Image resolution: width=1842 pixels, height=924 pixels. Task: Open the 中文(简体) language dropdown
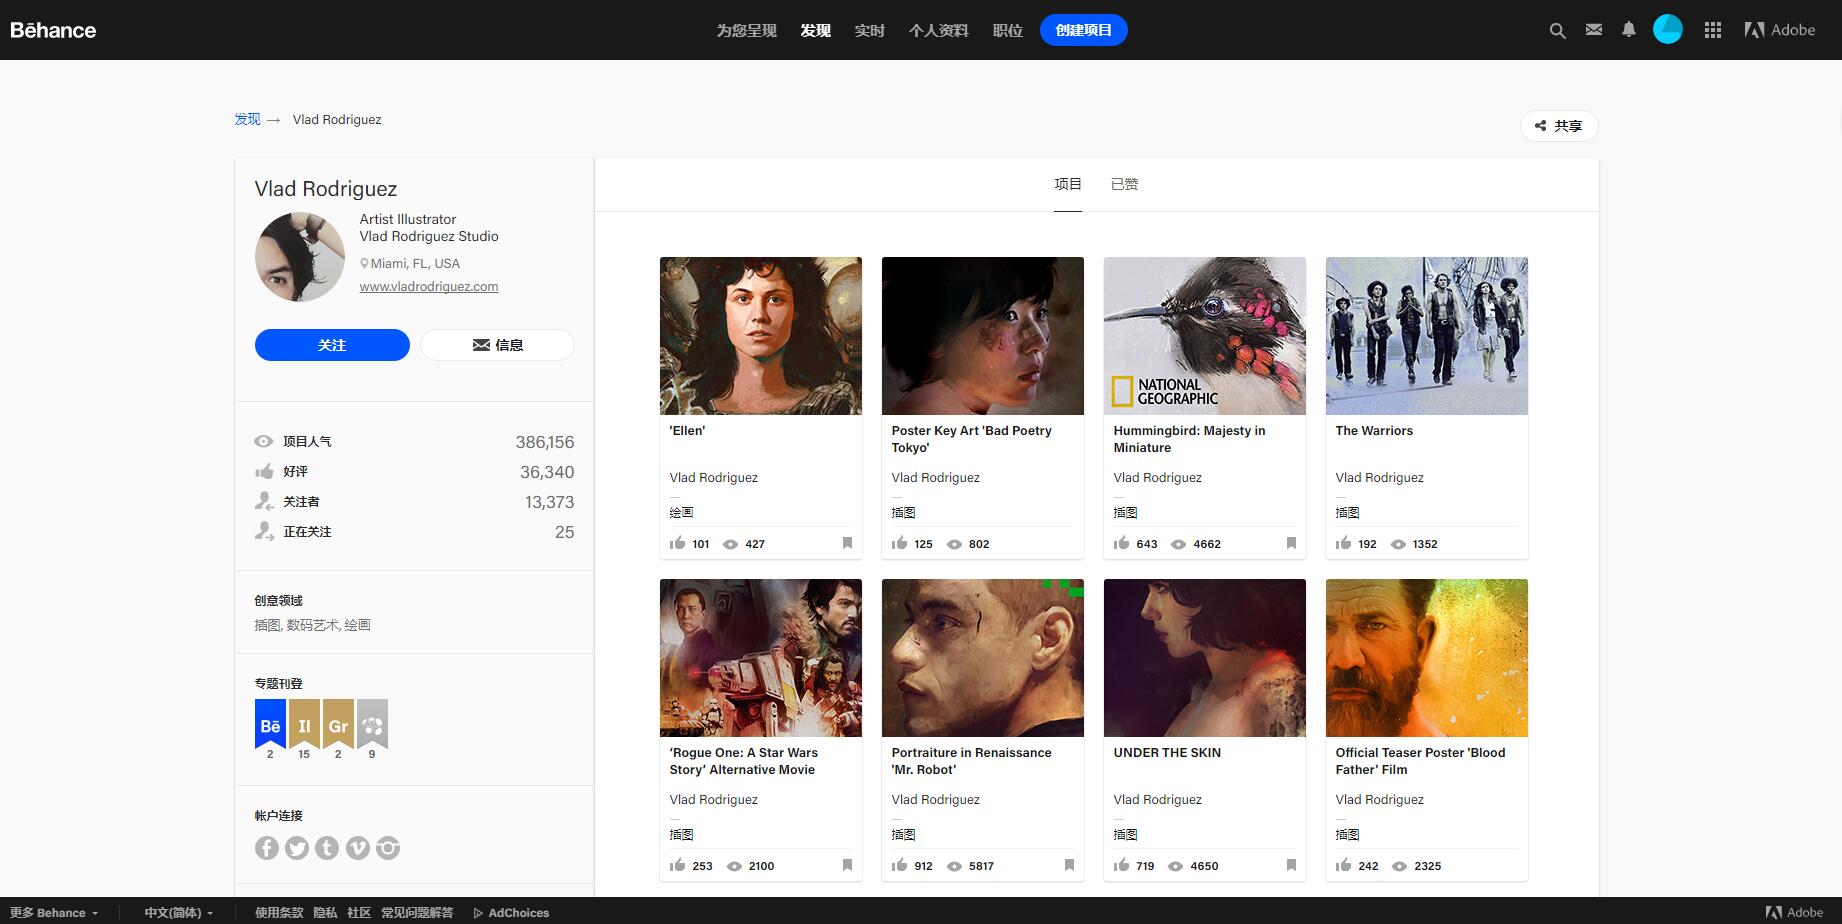coord(179,912)
